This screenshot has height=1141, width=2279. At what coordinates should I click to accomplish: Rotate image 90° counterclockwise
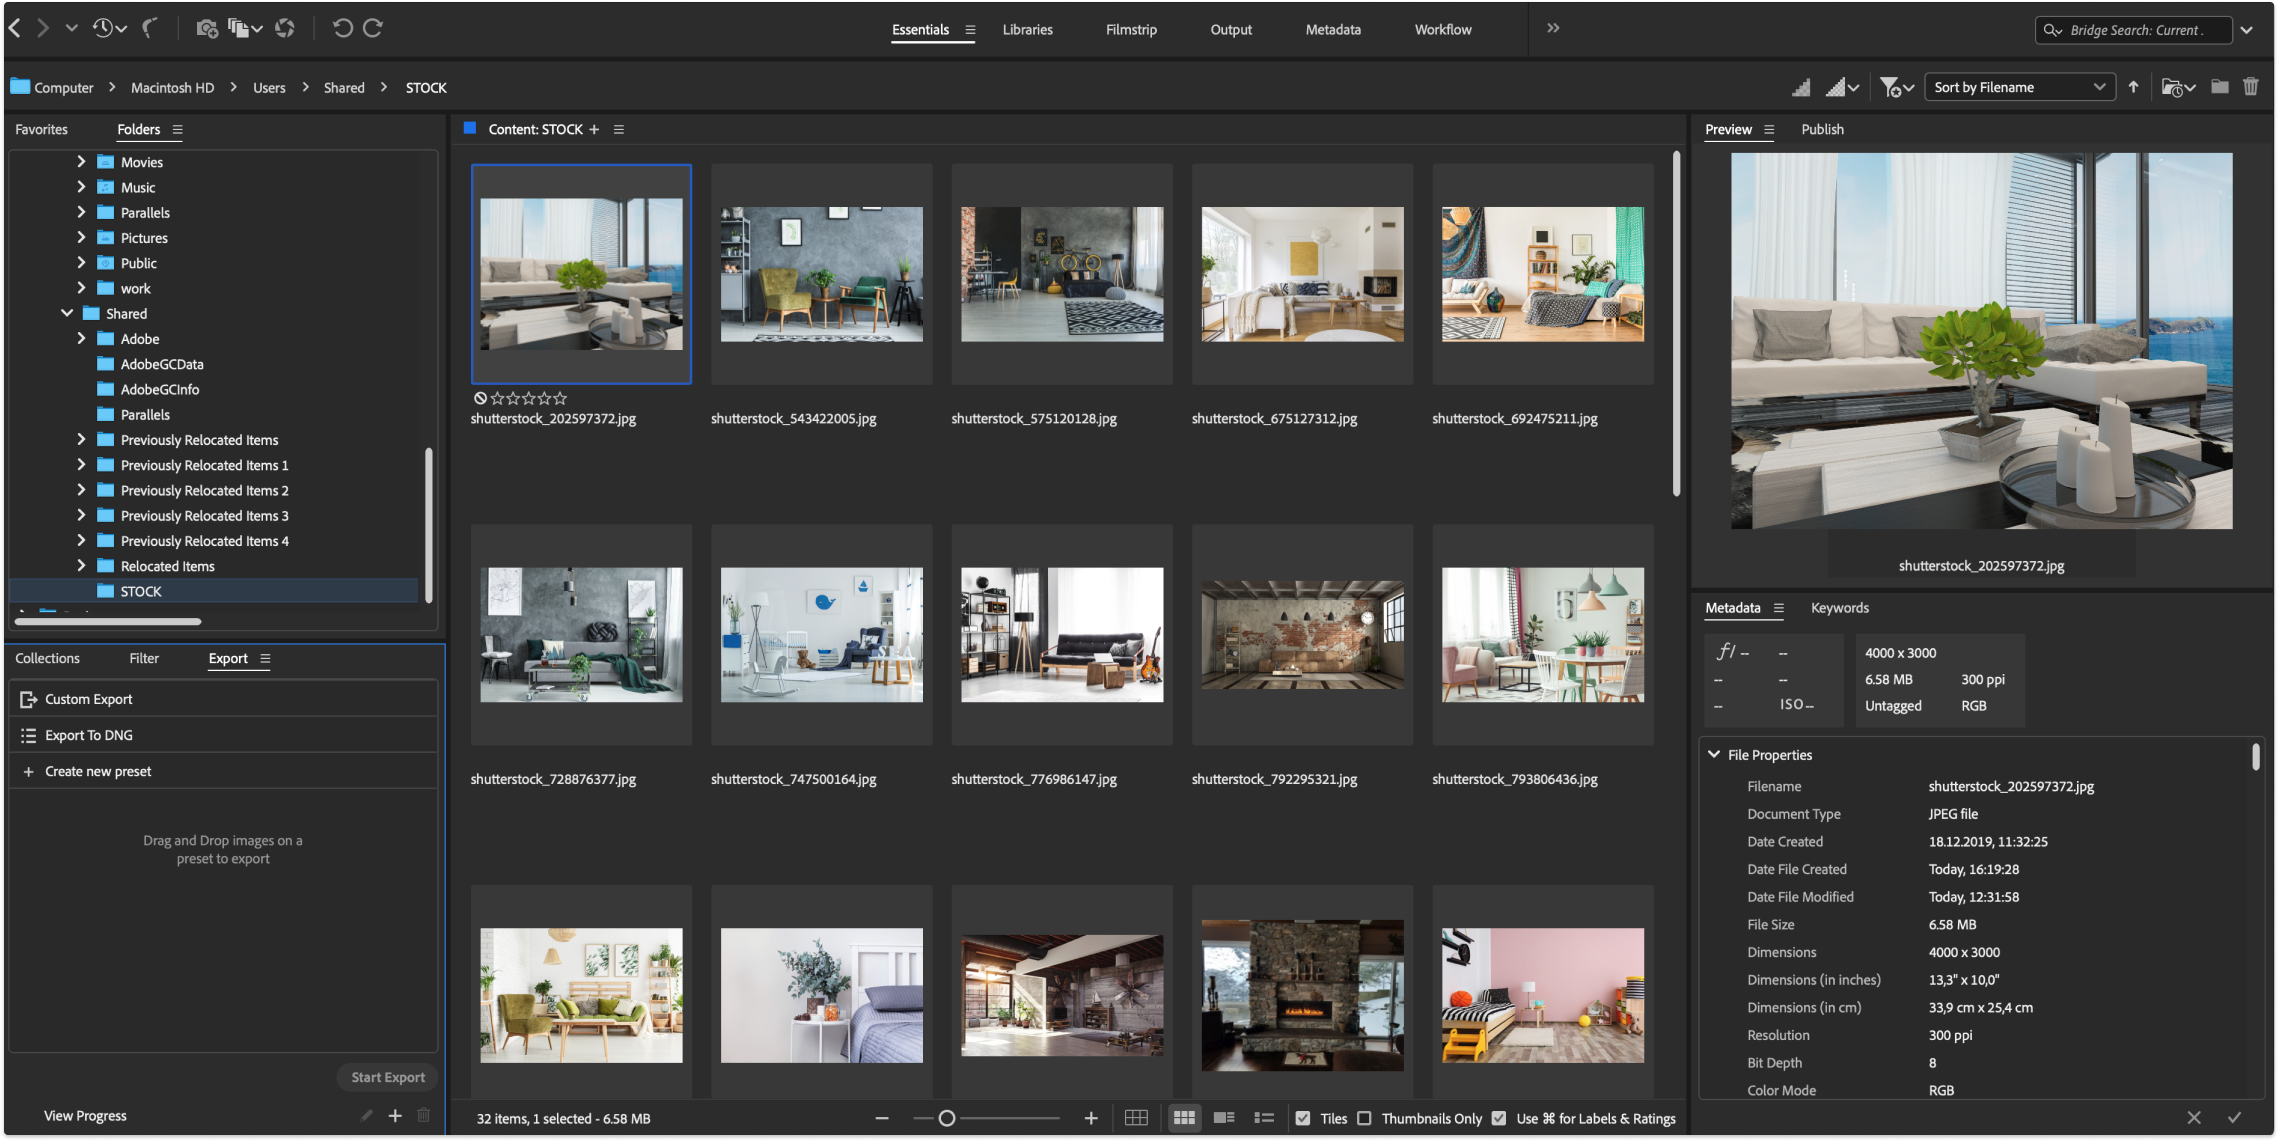pos(342,29)
